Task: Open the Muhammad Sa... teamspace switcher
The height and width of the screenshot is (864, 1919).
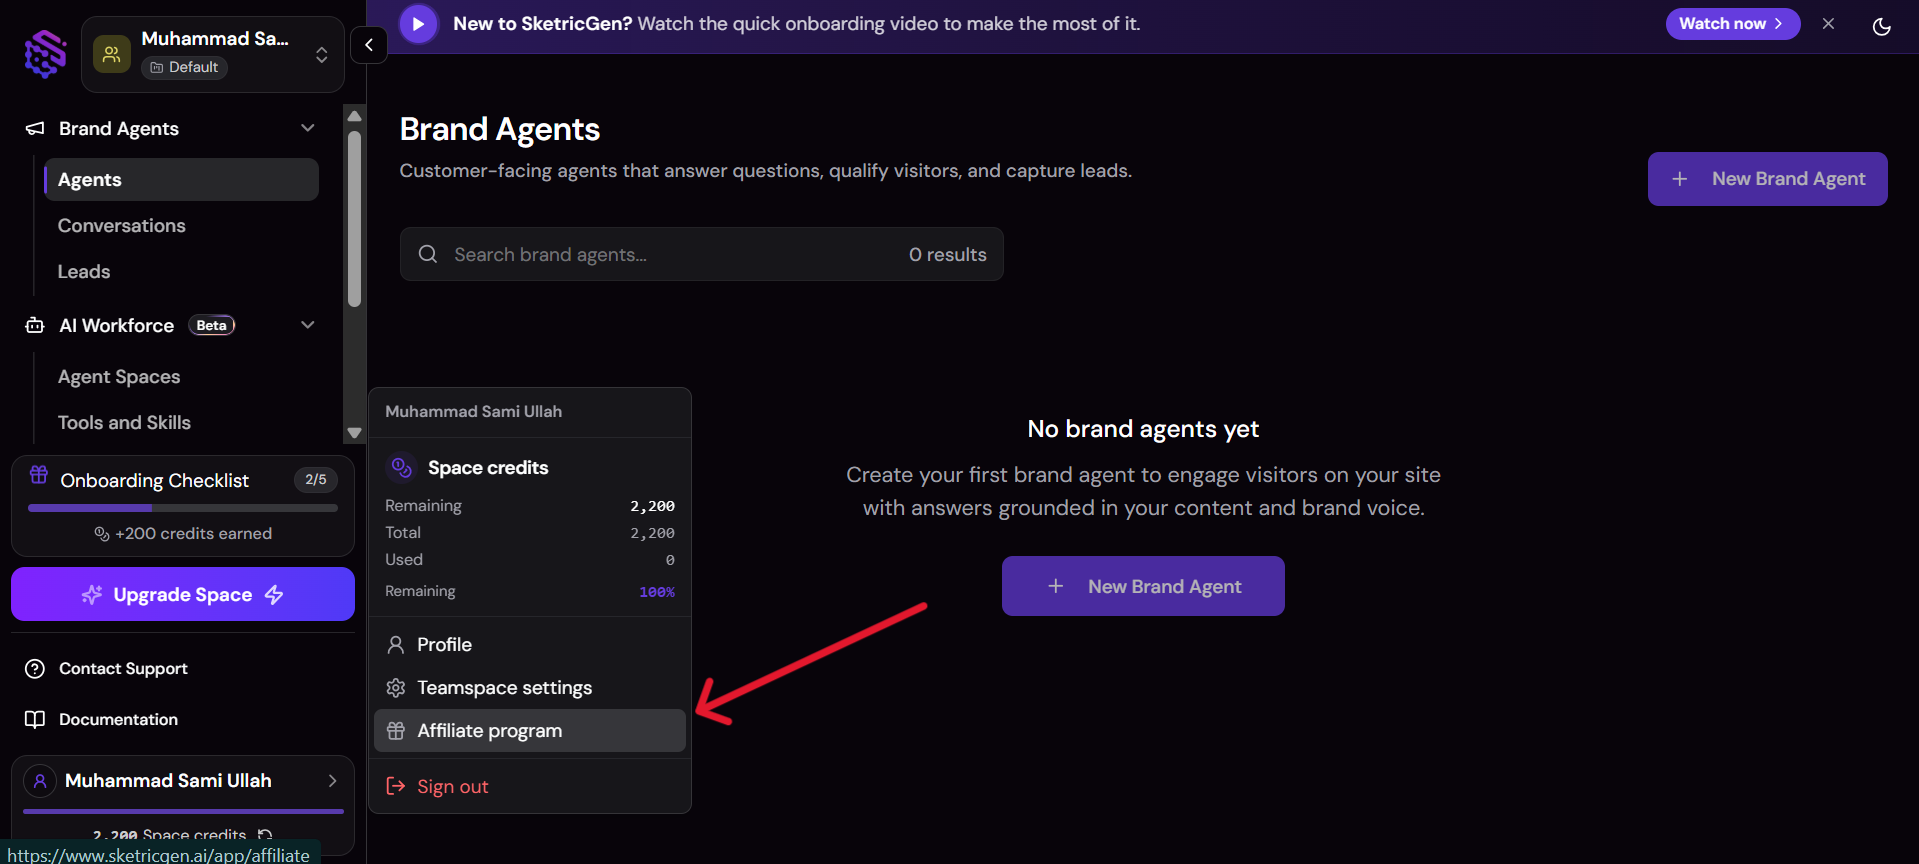Action: (x=213, y=54)
